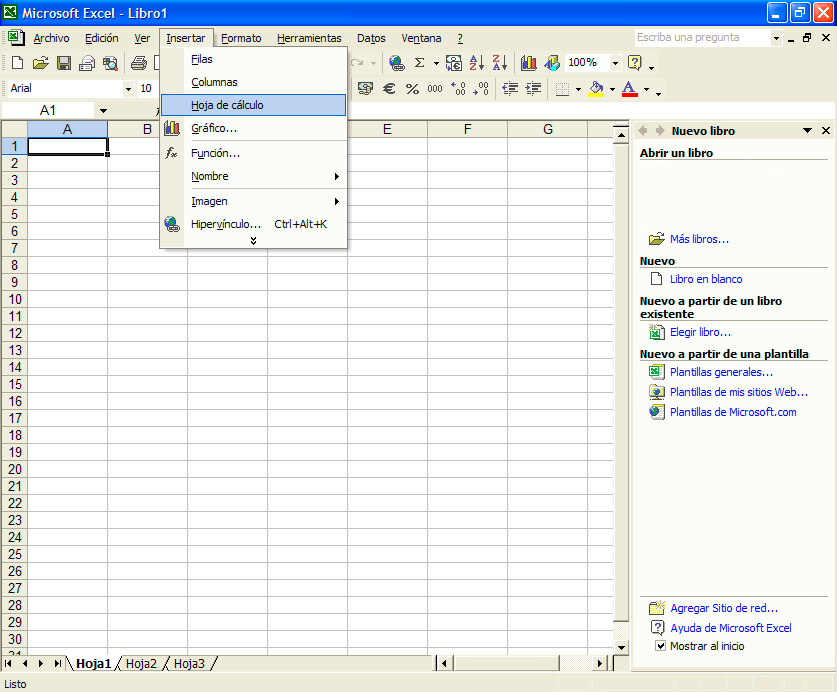Open the Borders dropdown arrow
This screenshot has width=837, height=692.
tap(578, 89)
